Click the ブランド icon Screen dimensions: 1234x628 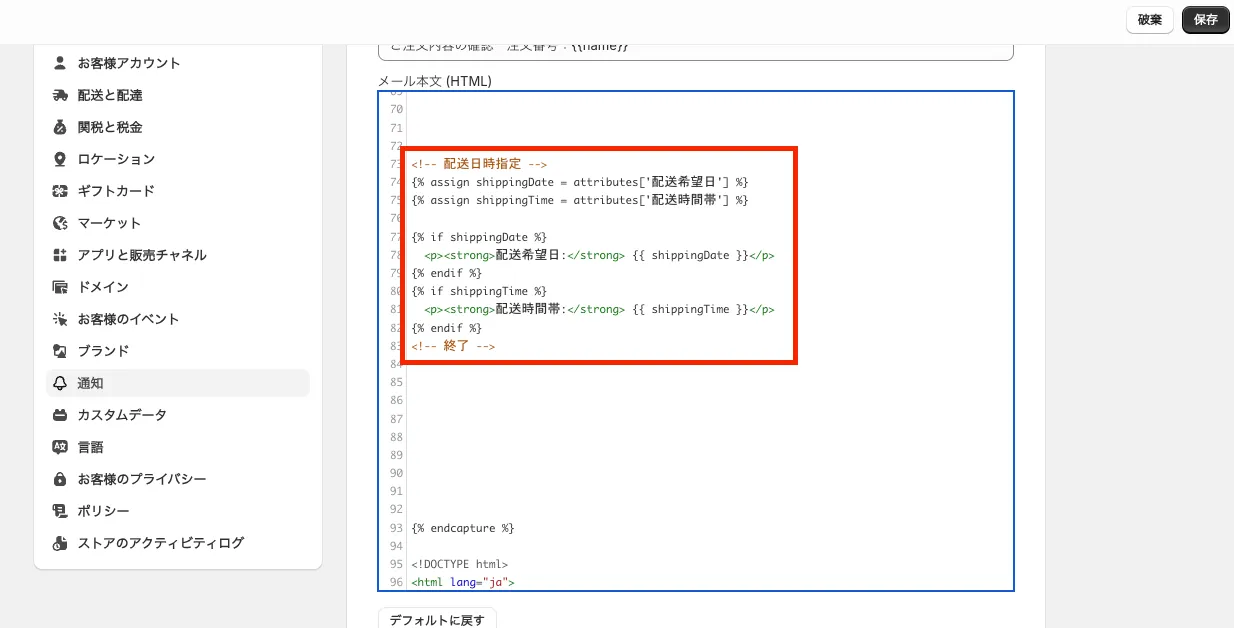coord(60,351)
